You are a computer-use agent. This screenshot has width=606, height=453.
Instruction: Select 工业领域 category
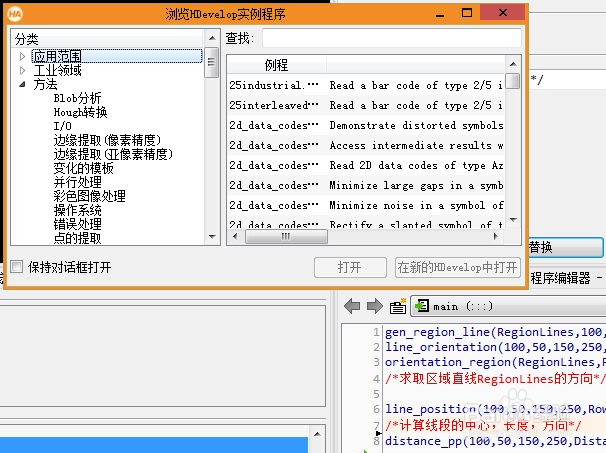(x=58, y=70)
